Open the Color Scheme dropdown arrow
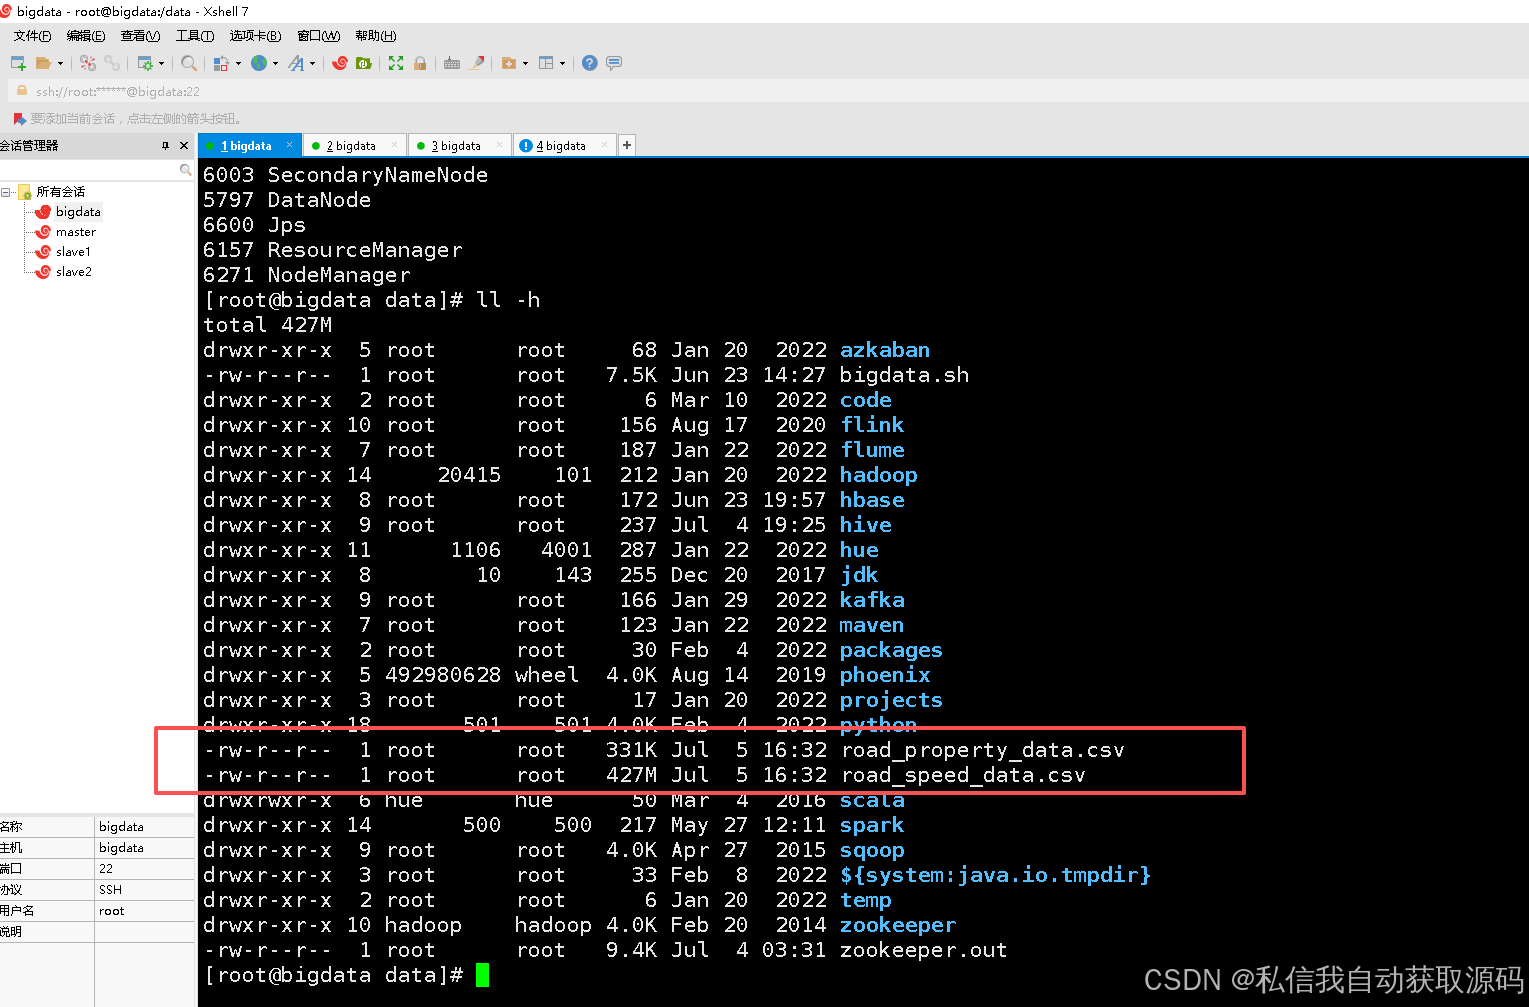1529x1007 pixels. pos(238,63)
